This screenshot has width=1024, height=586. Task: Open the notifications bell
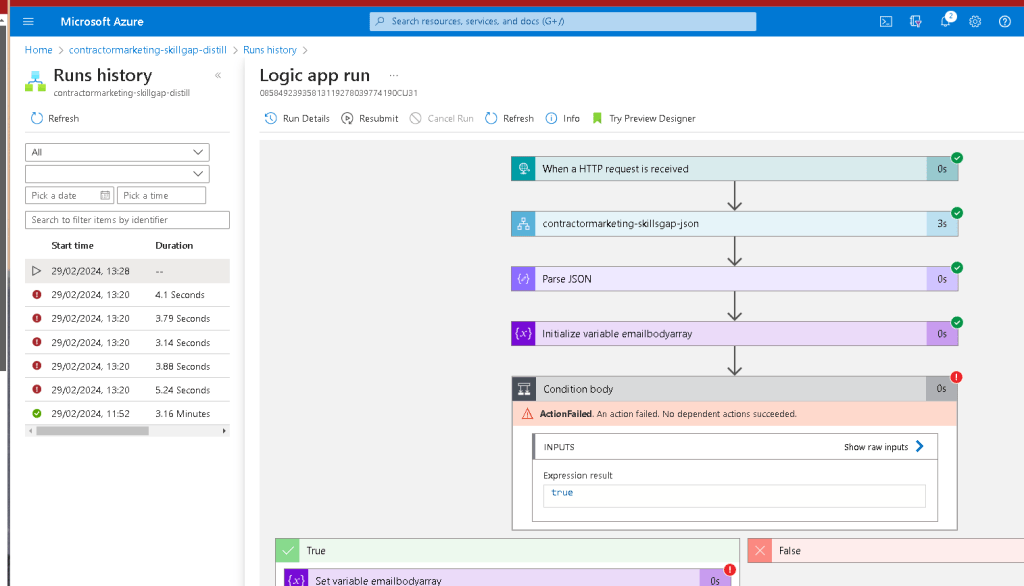tap(945, 22)
